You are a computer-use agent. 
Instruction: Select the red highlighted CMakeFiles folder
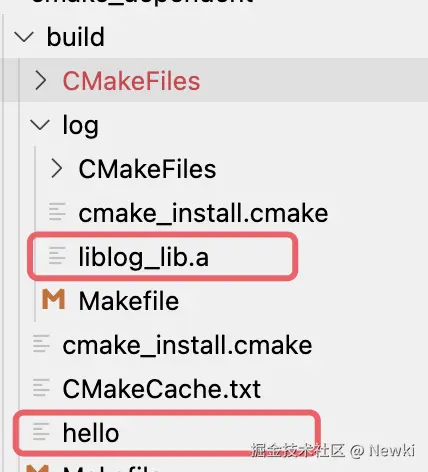point(131,81)
